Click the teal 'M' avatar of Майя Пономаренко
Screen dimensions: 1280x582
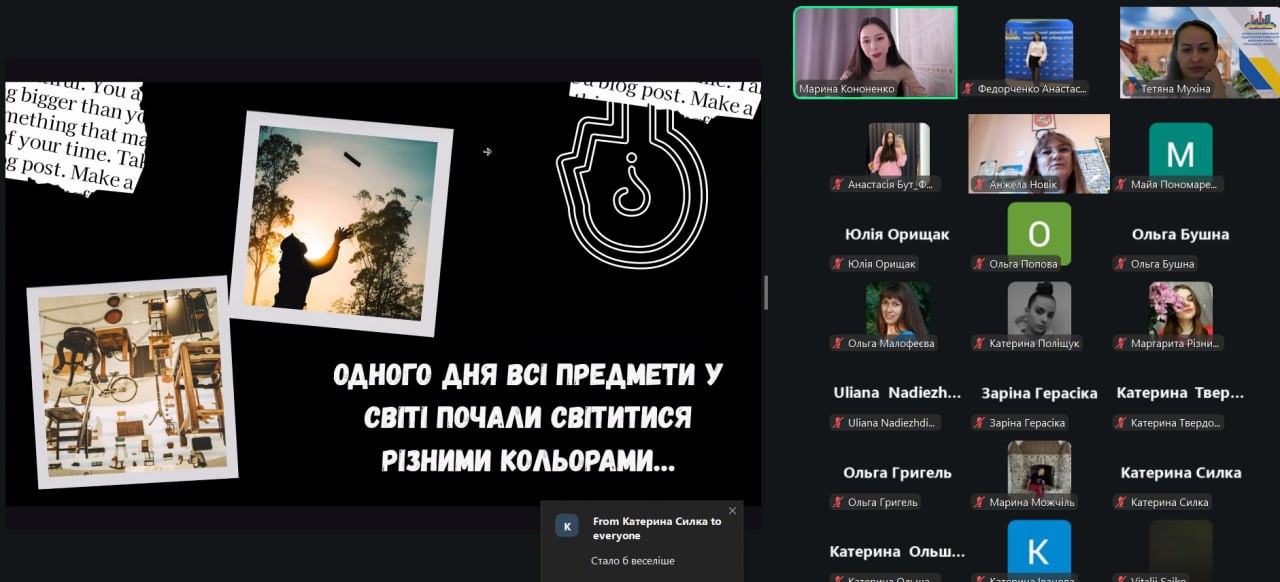click(1180, 152)
